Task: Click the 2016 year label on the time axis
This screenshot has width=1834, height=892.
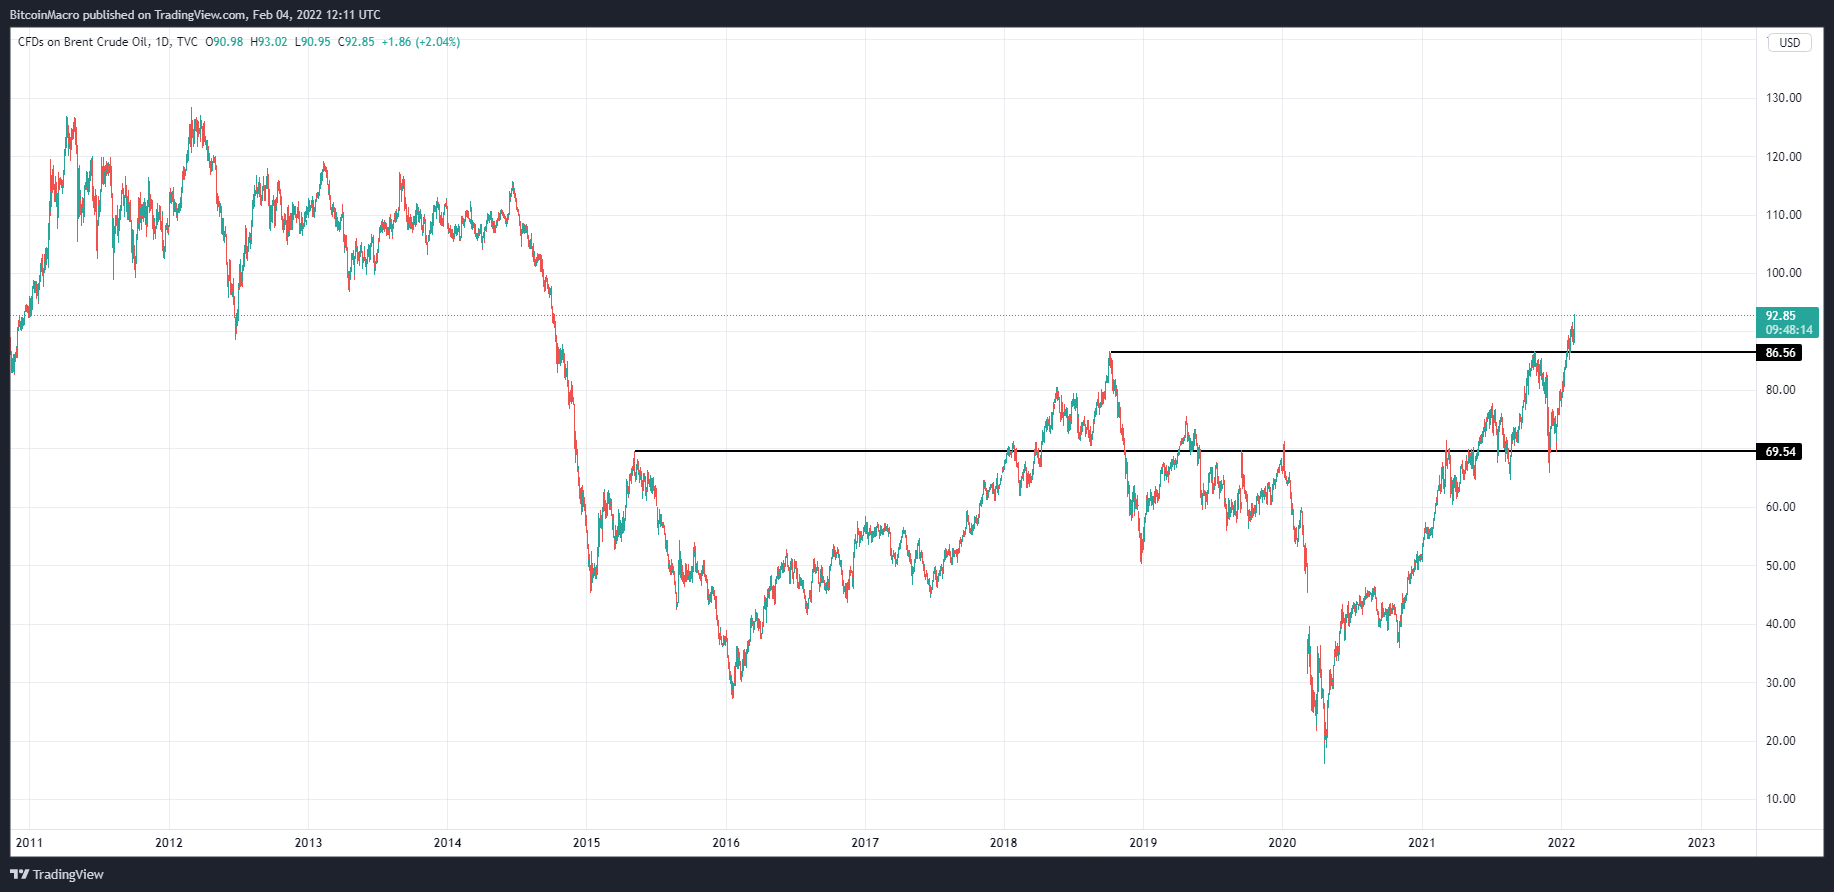Action: [x=726, y=843]
